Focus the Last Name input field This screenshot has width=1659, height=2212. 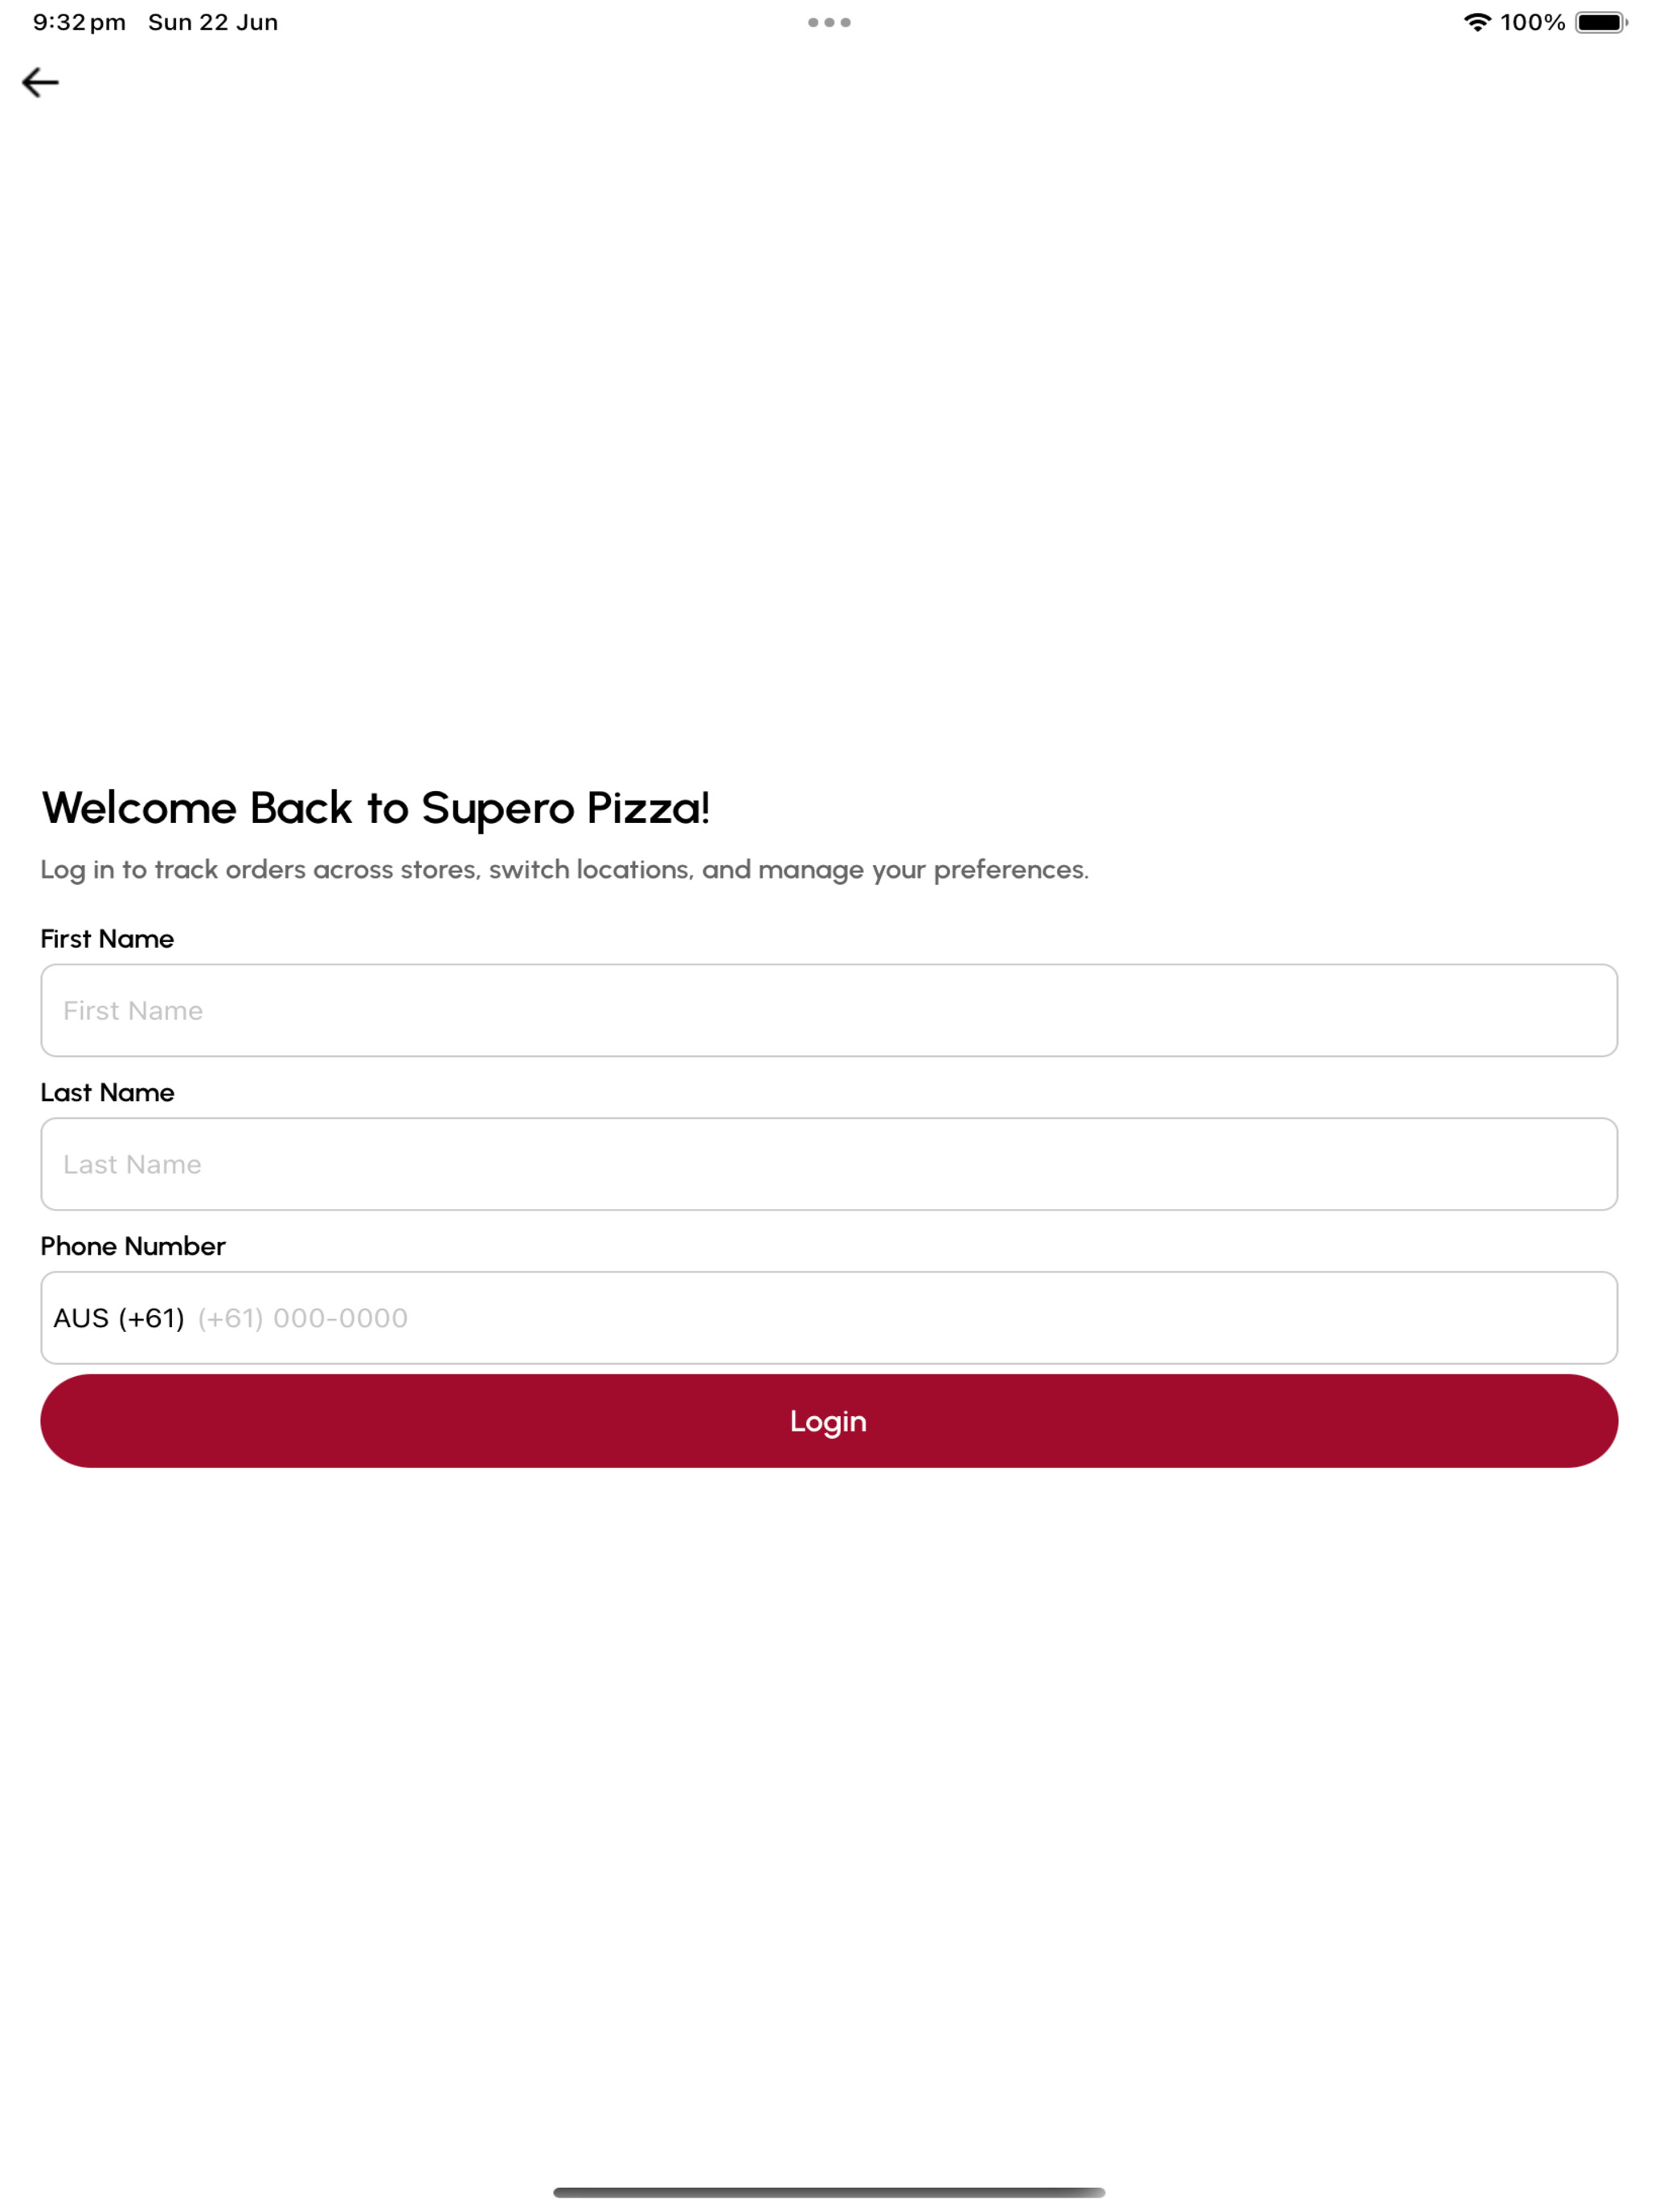point(829,1164)
